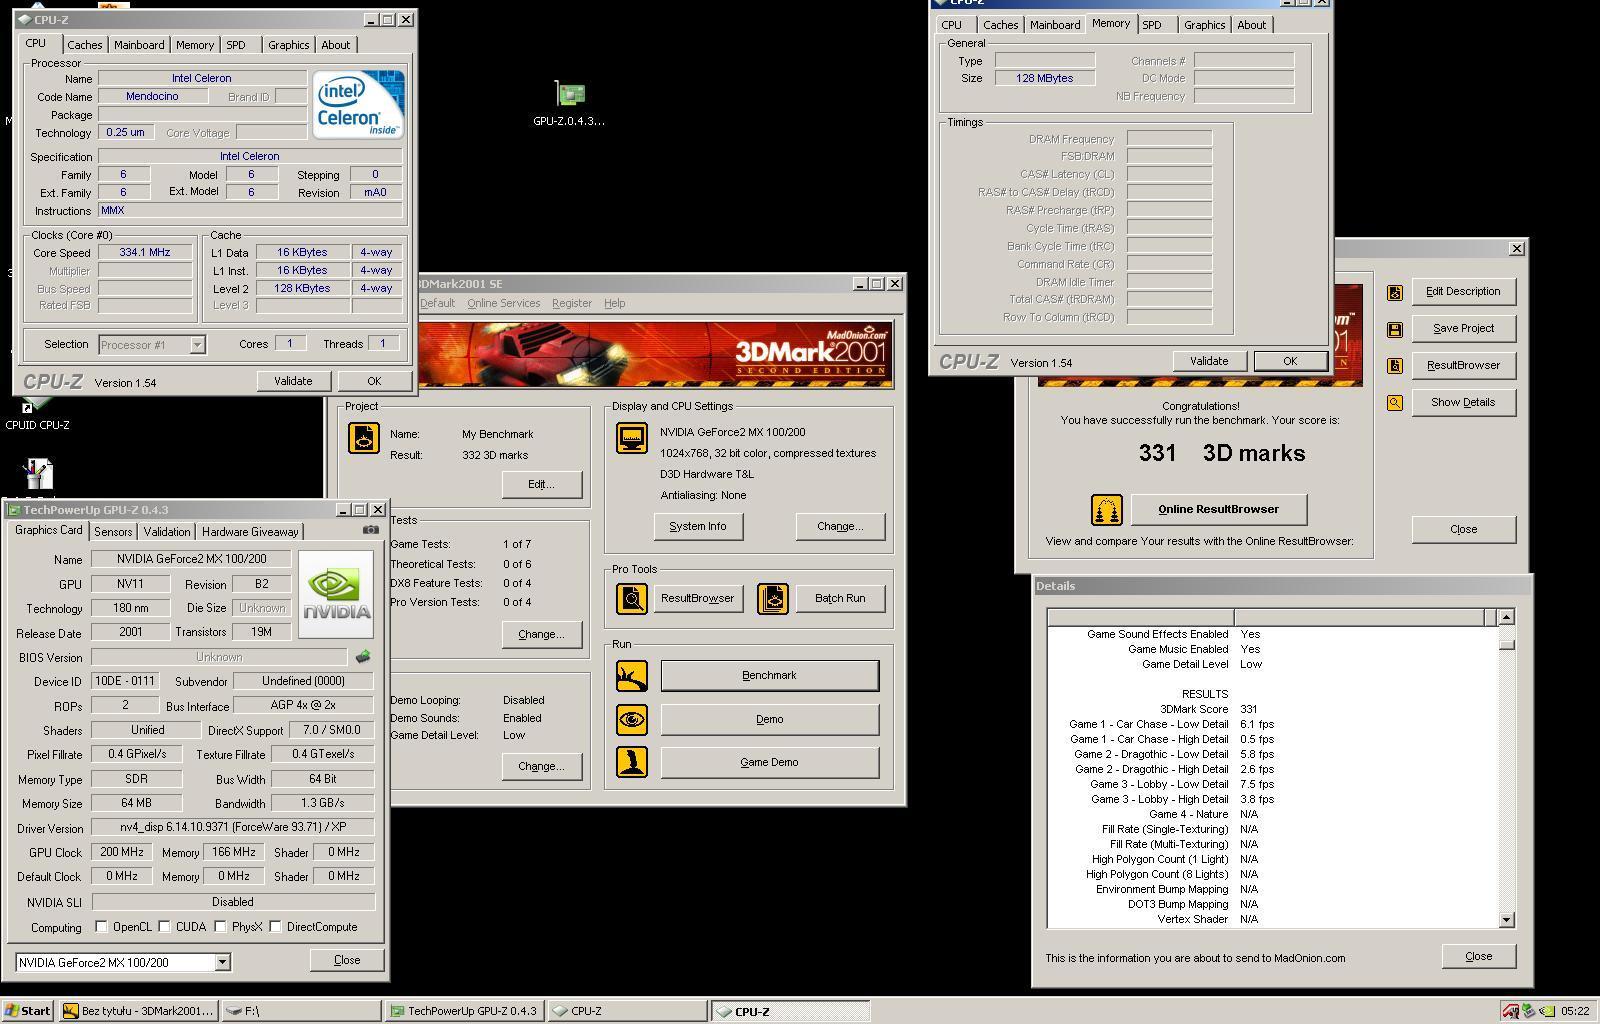Screen dimensions: 1600x1024
Task: Click the monitor icon in Display and CPU Settings
Action: (x=631, y=438)
